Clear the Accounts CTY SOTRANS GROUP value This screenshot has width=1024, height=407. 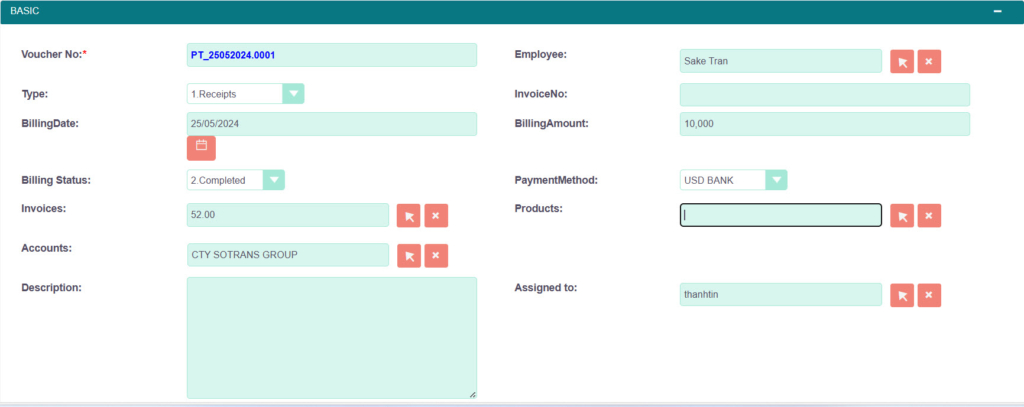pos(435,255)
